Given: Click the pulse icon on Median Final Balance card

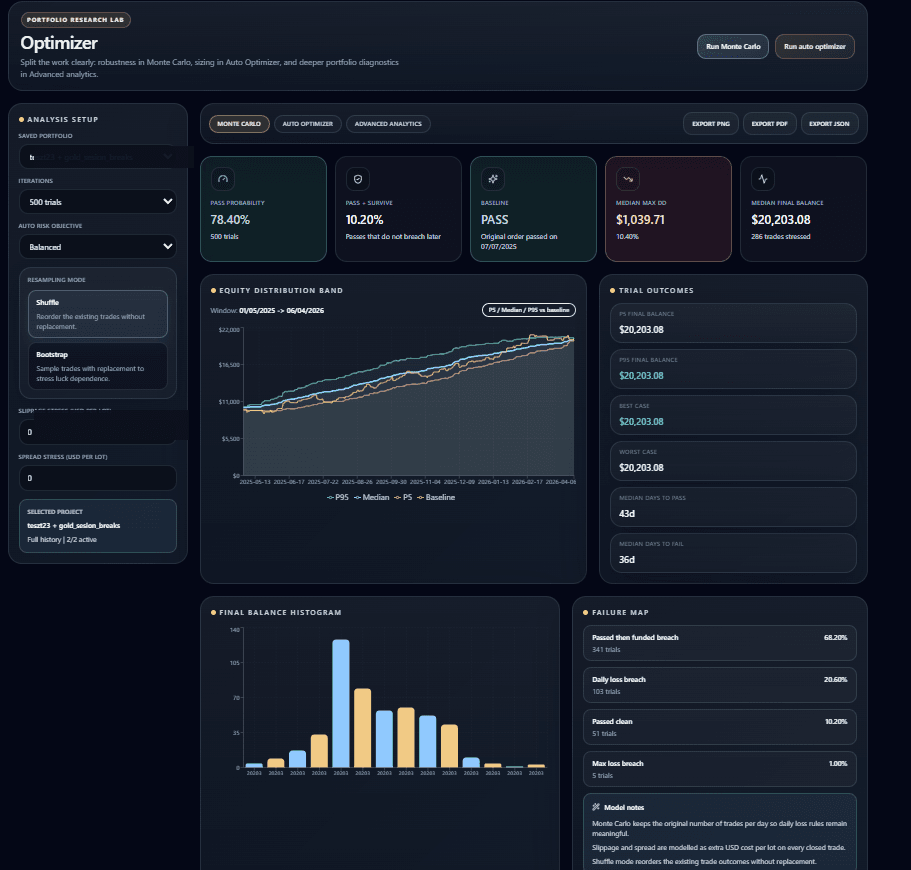Looking at the screenshot, I should pos(763,179).
